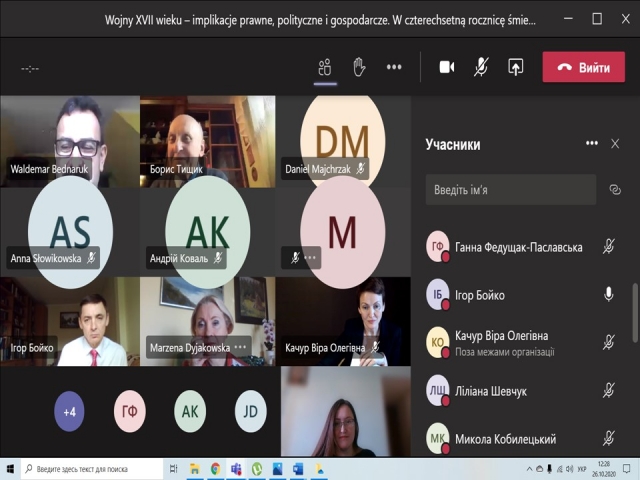Click the ІБ avatar in participants list
640x480 pixels.
[x=438, y=294]
